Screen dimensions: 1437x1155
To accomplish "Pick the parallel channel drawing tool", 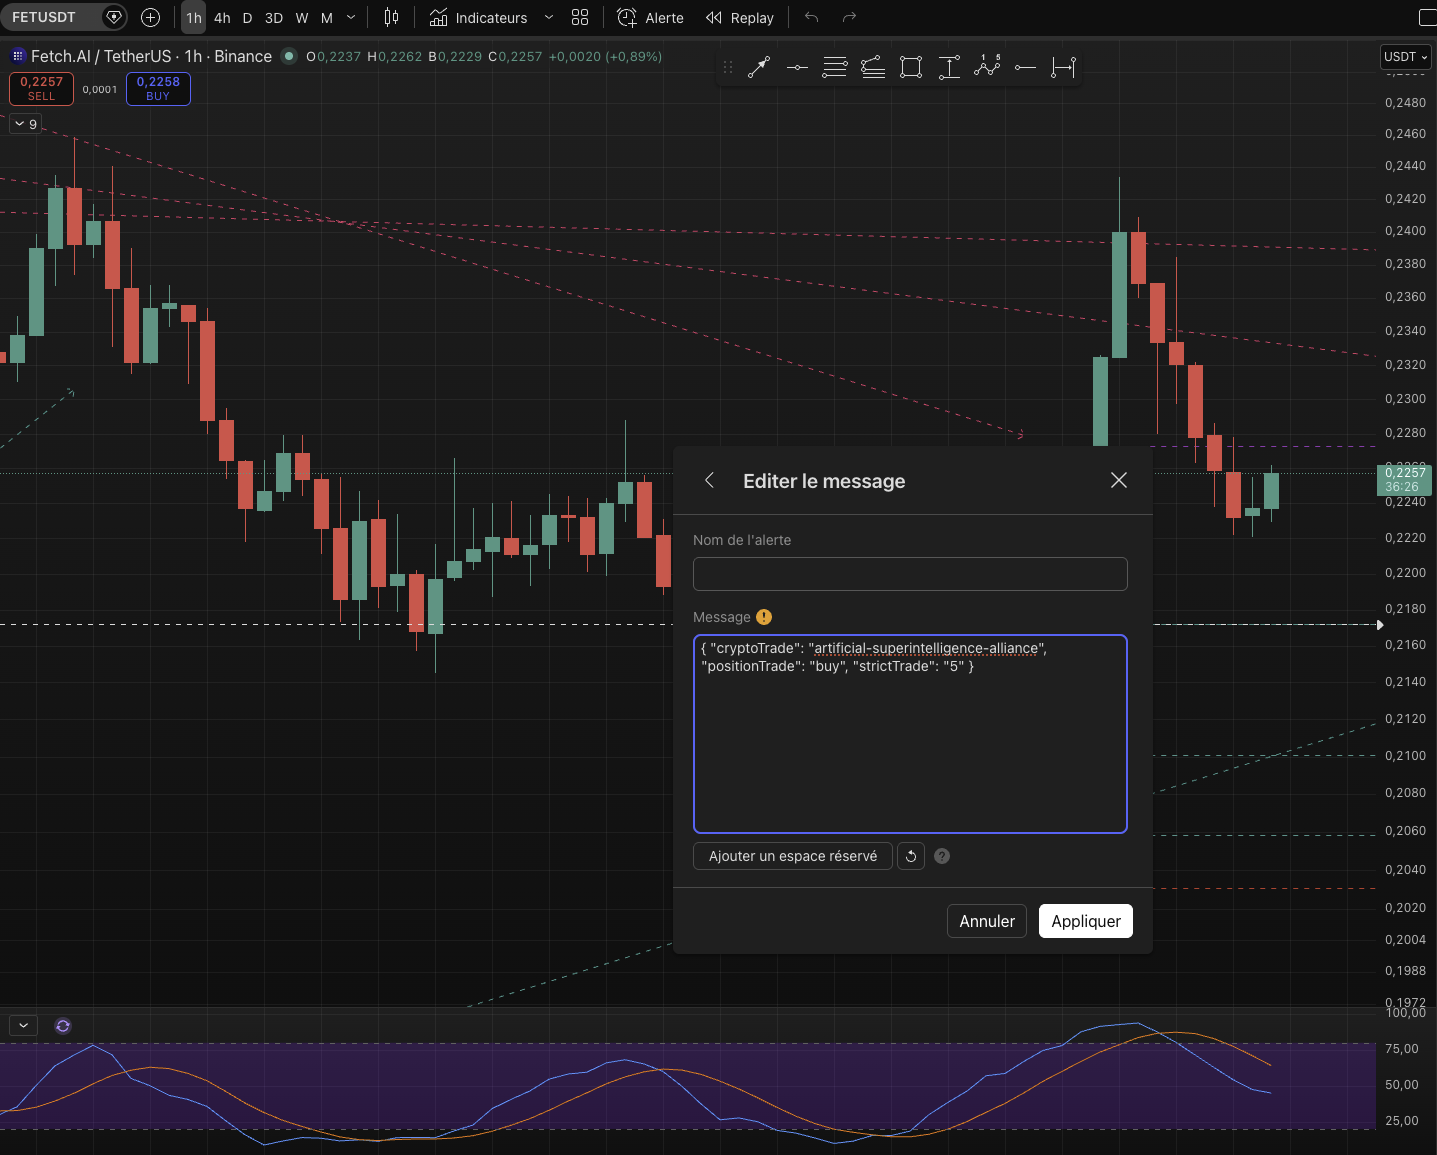I will 872,67.
